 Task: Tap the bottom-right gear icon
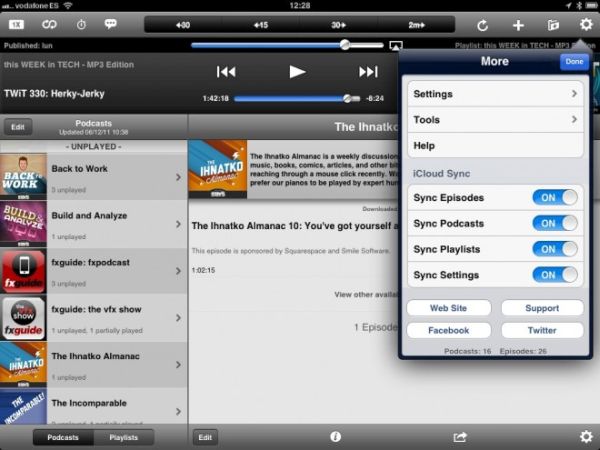click(586, 437)
